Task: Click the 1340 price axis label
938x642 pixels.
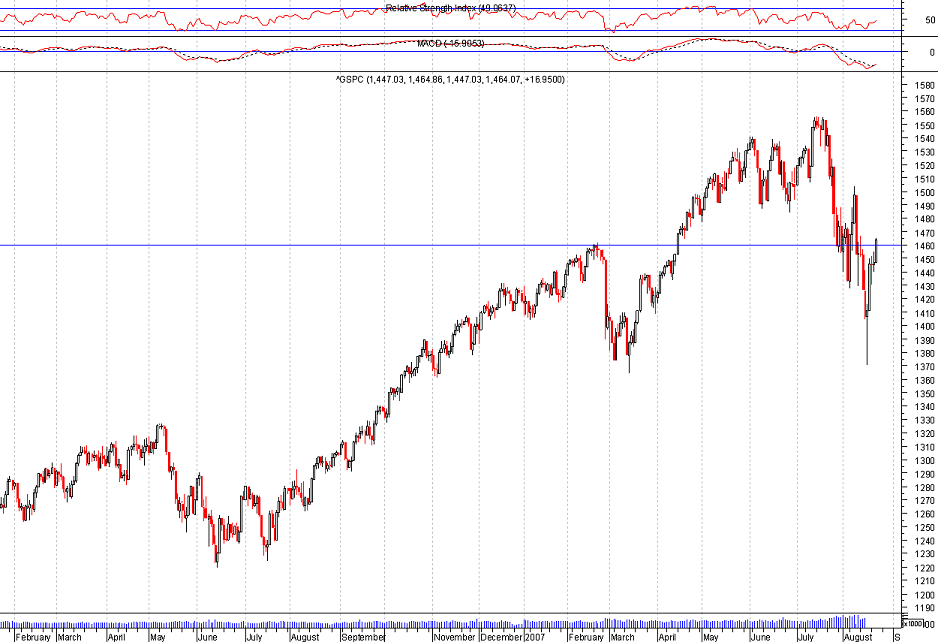Action: (925, 407)
